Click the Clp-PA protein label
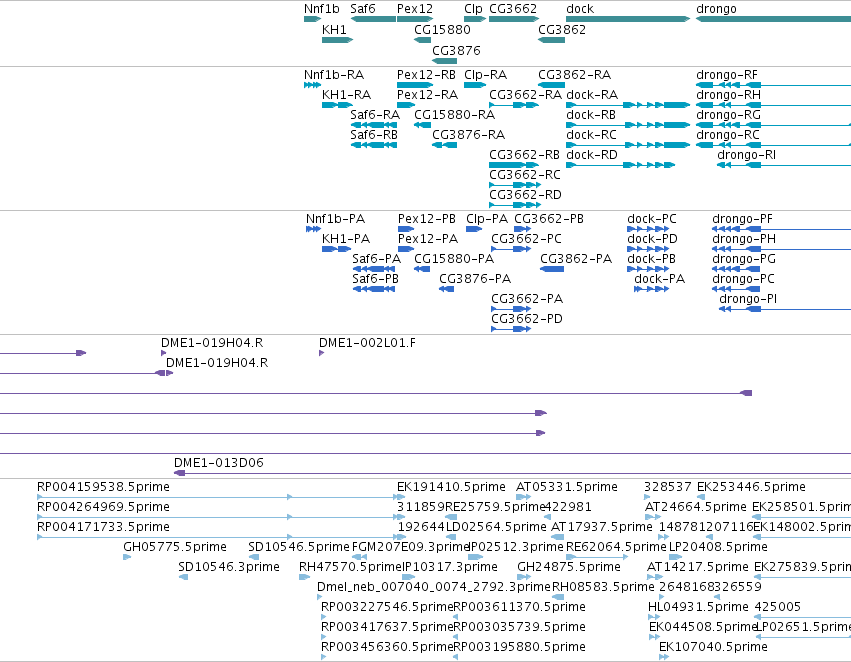Screen dimensions: 851x662 click(487, 219)
